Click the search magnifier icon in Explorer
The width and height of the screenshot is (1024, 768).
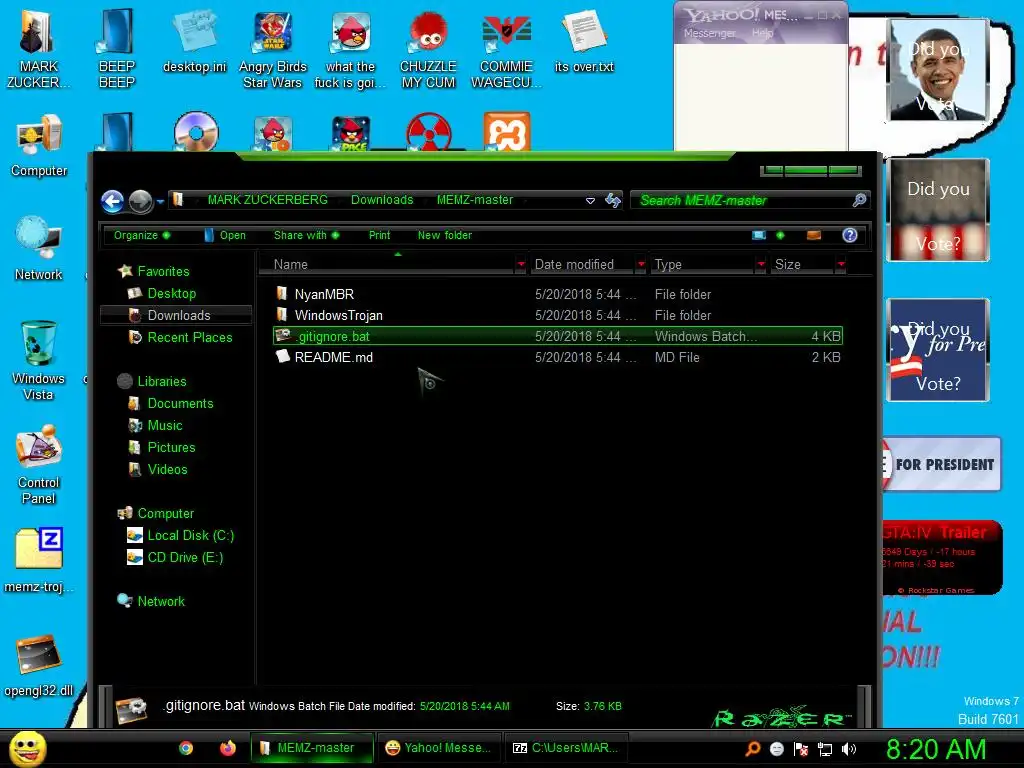(859, 200)
